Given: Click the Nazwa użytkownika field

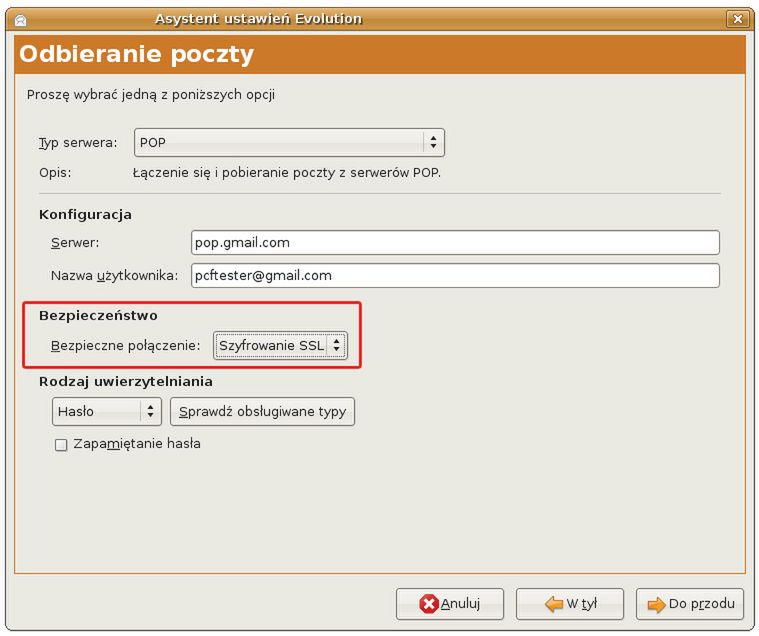Looking at the screenshot, I should click(x=455, y=275).
